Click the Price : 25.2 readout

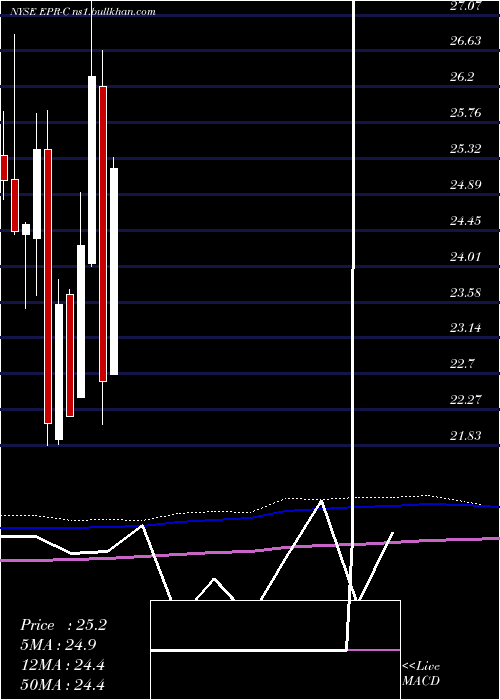pos(63,625)
